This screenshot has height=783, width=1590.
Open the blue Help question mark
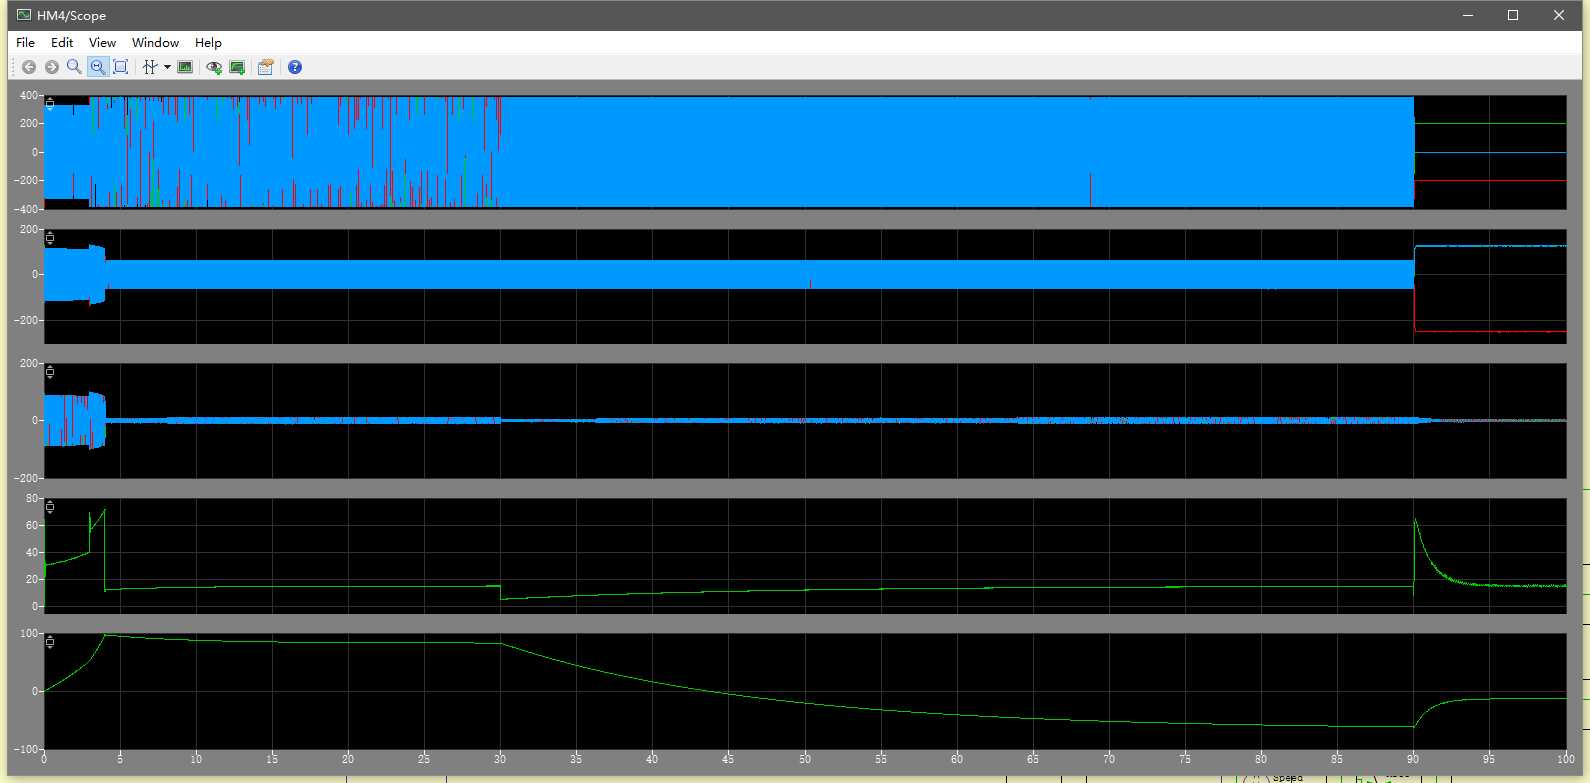pos(295,67)
